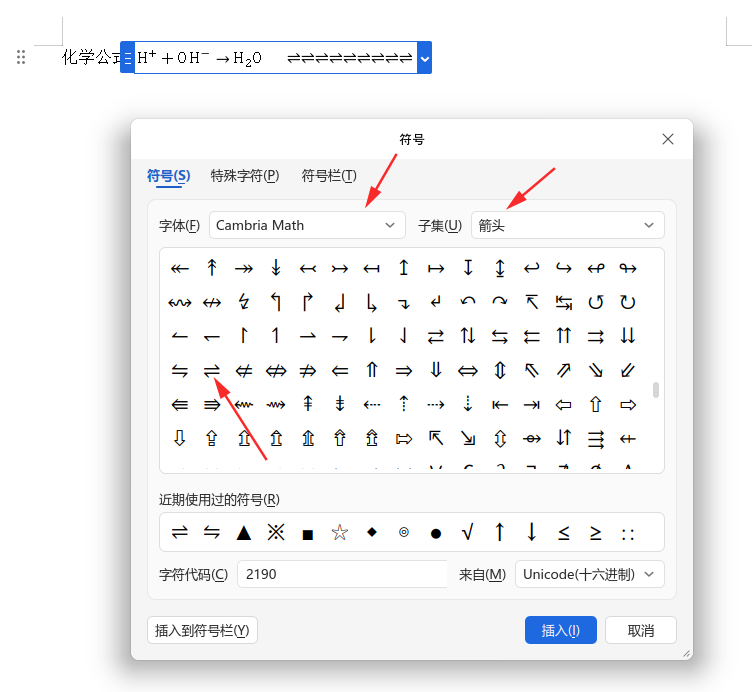Pick the north-east double arrow ⇗
Screen dimensions: 752x692
[564, 370]
